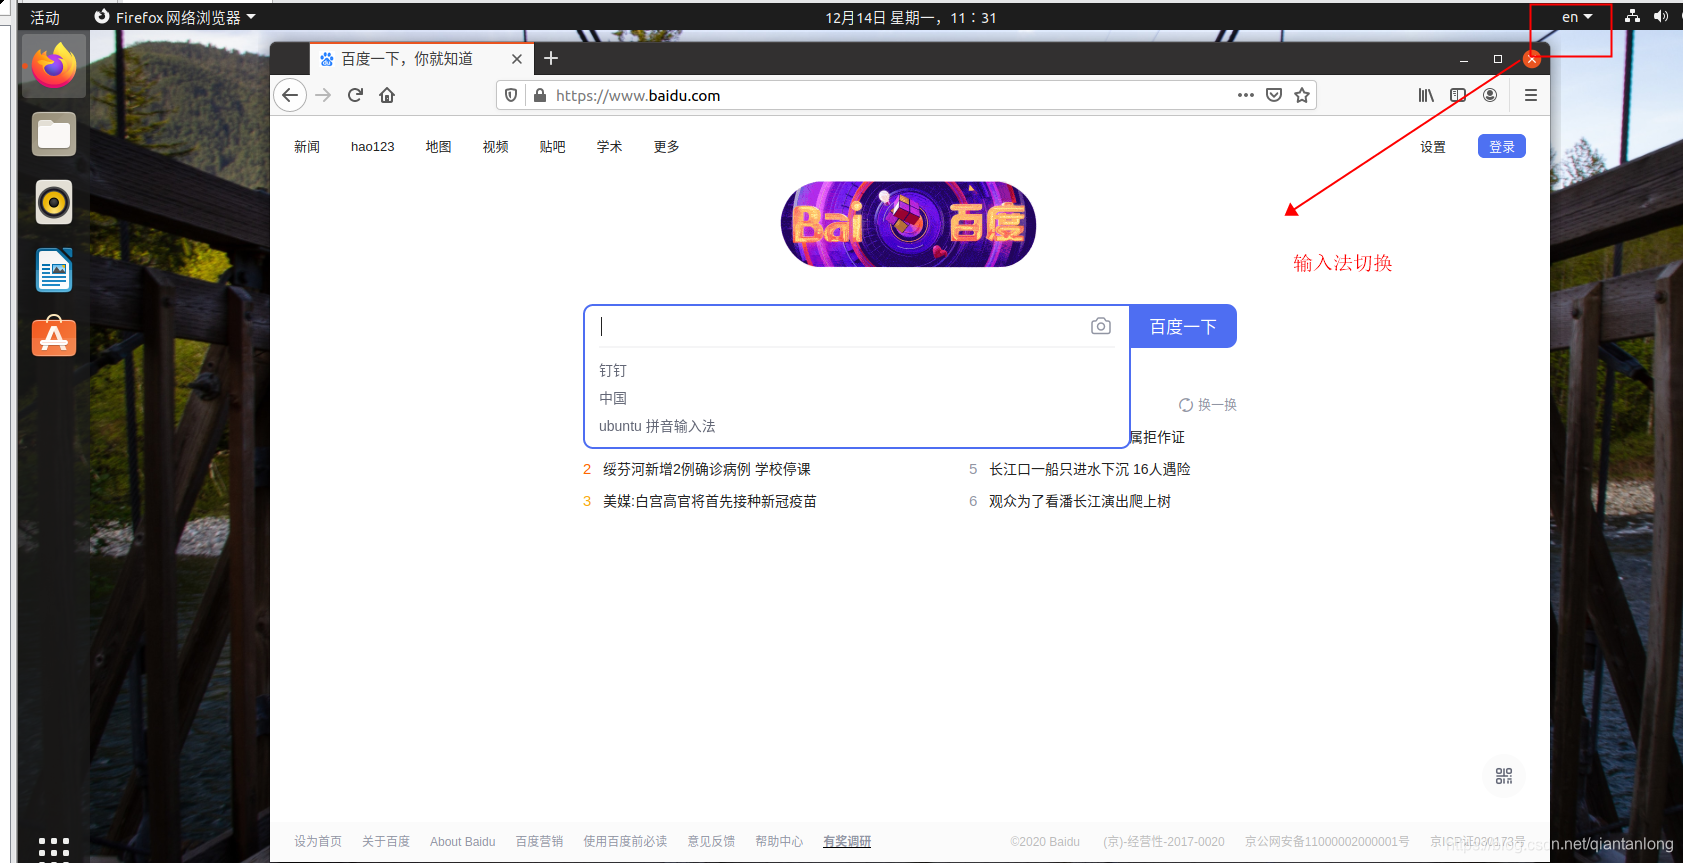Open LibreOffice Writer in dock
Image resolution: width=1683 pixels, height=863 pixels.
(x=54, y=270)
